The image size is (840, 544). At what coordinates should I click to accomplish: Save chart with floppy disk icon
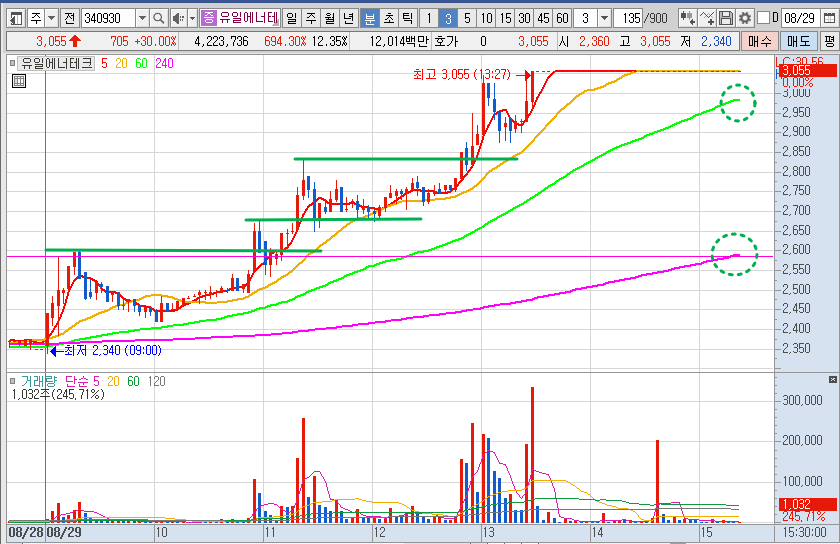725,19
